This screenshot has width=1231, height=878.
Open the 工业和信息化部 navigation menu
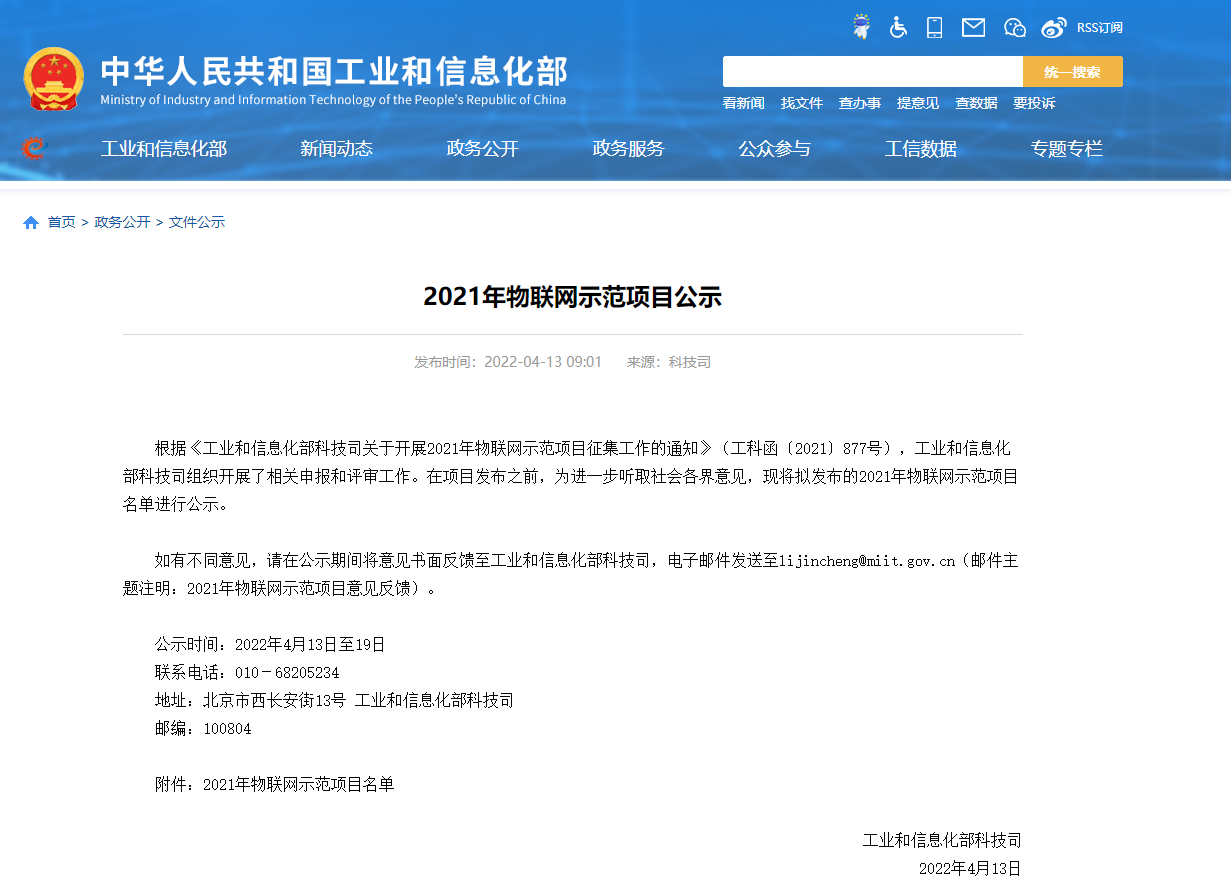pos(164,149)
